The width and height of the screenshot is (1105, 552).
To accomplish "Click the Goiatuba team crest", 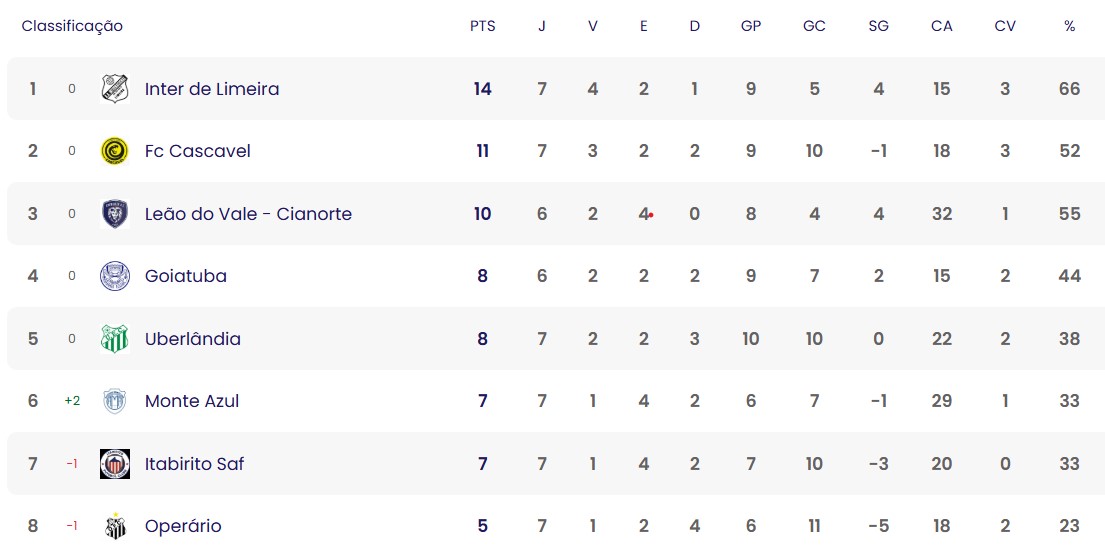I will pos(115,276).
